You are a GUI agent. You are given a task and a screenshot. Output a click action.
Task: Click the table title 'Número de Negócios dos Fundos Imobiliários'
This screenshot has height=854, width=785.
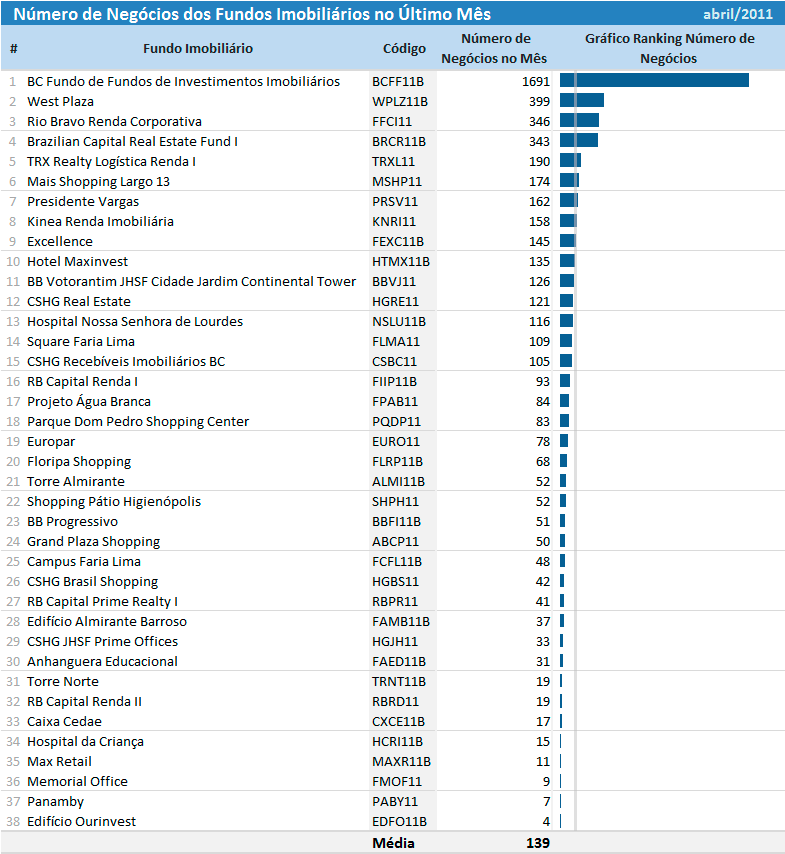(252, 14)
